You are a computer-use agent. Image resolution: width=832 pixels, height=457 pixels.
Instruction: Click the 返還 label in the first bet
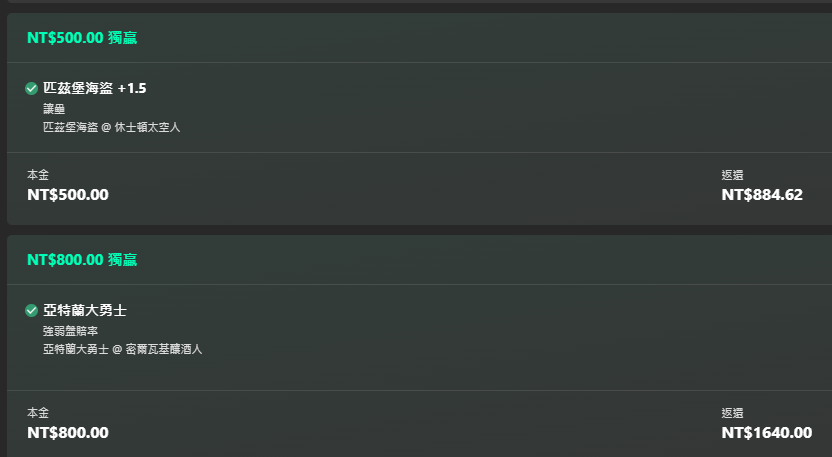[732, 175]
